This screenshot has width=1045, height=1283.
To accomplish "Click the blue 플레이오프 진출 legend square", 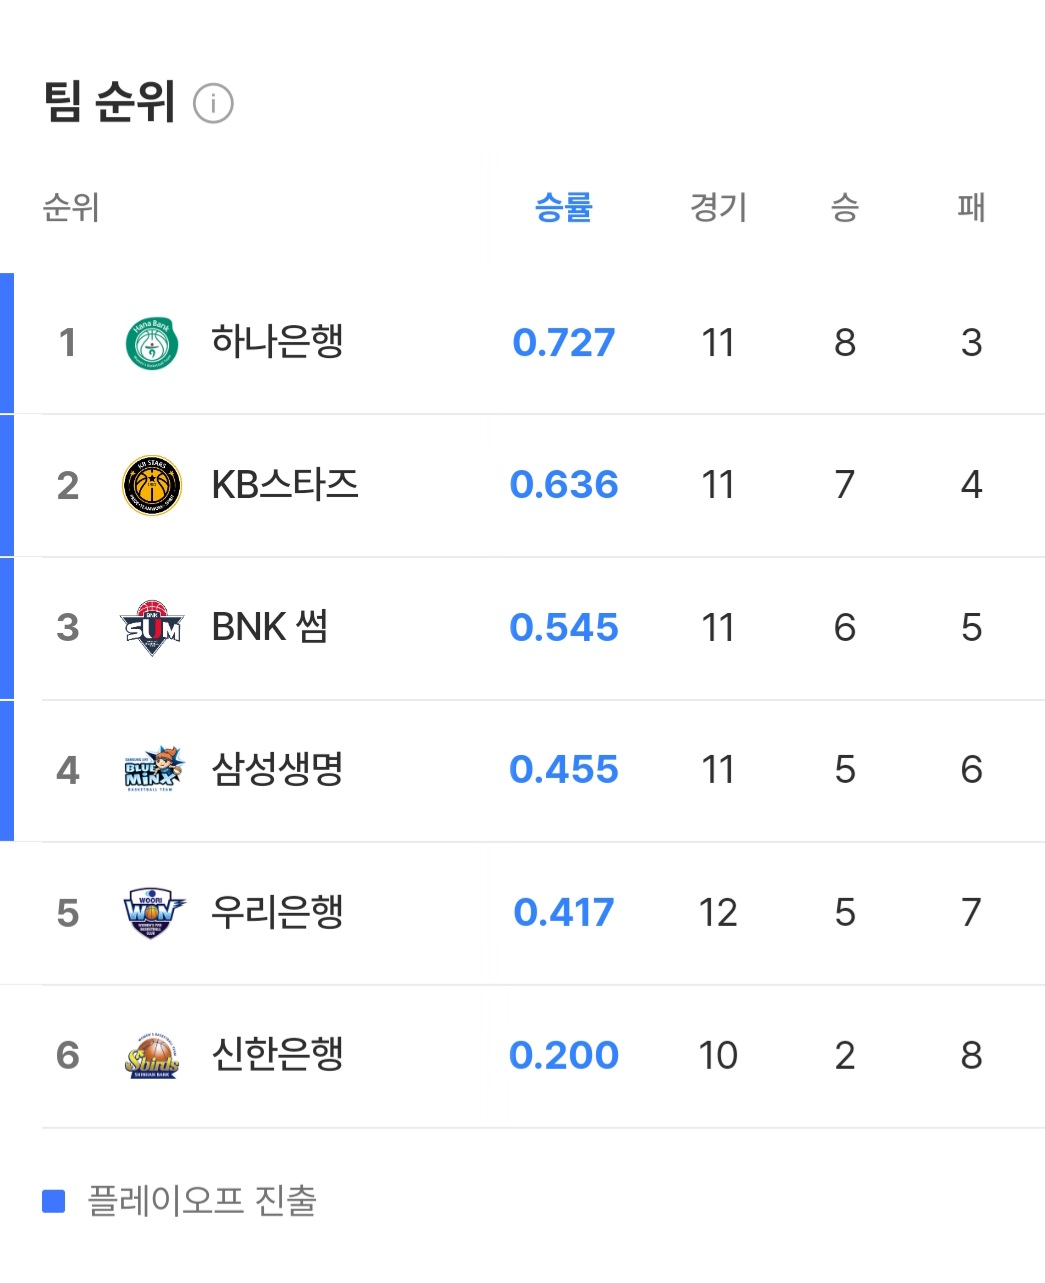I will (54, 1201).
